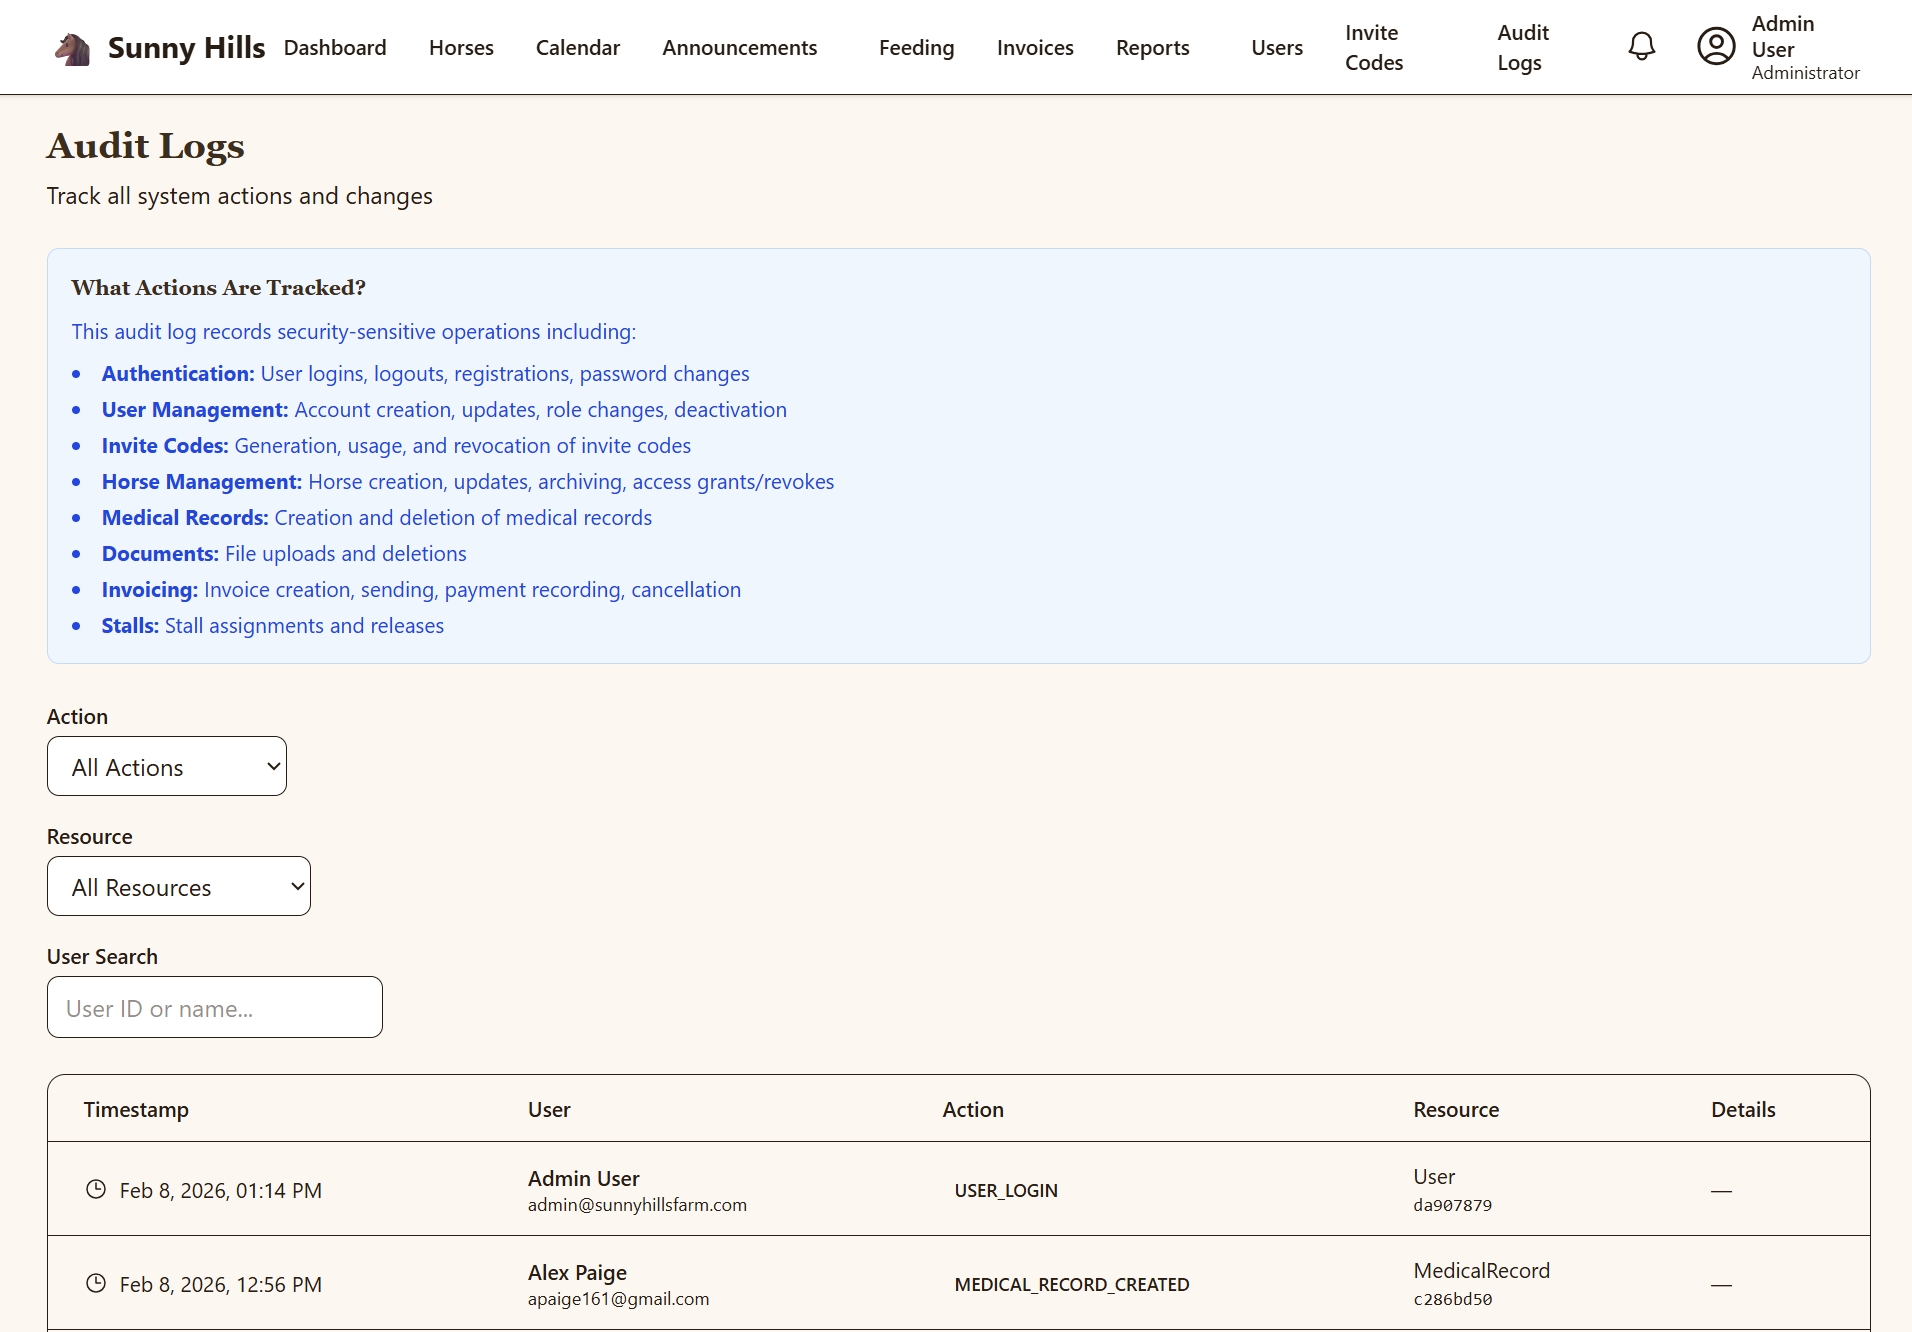Open the Users management page

tap(1277, 47)
